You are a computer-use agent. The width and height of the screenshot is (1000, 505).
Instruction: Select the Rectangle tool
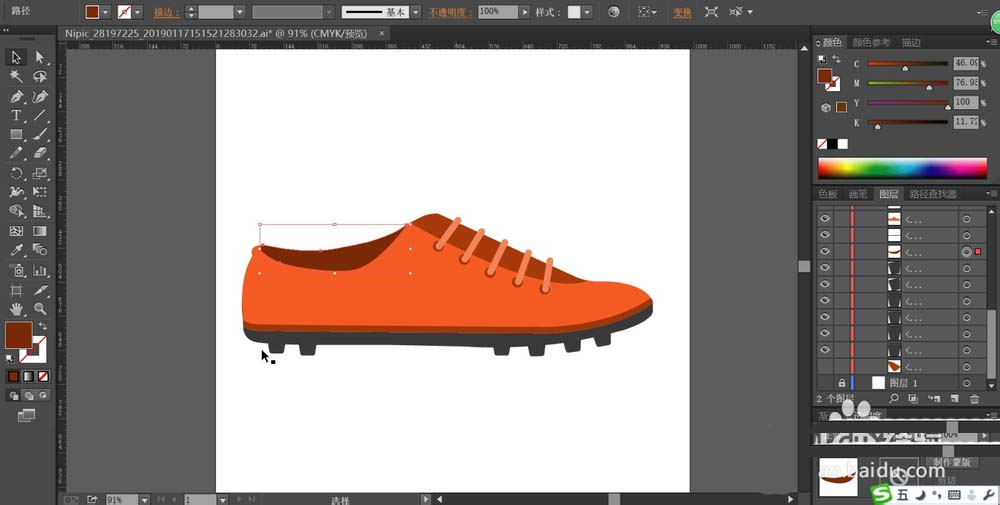16,135
